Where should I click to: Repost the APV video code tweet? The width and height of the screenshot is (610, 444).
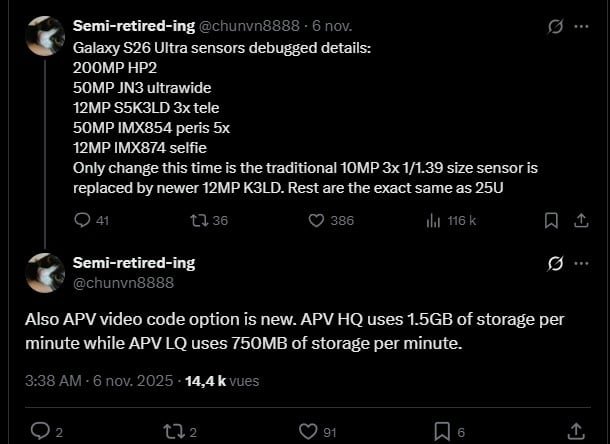(173, 430)
